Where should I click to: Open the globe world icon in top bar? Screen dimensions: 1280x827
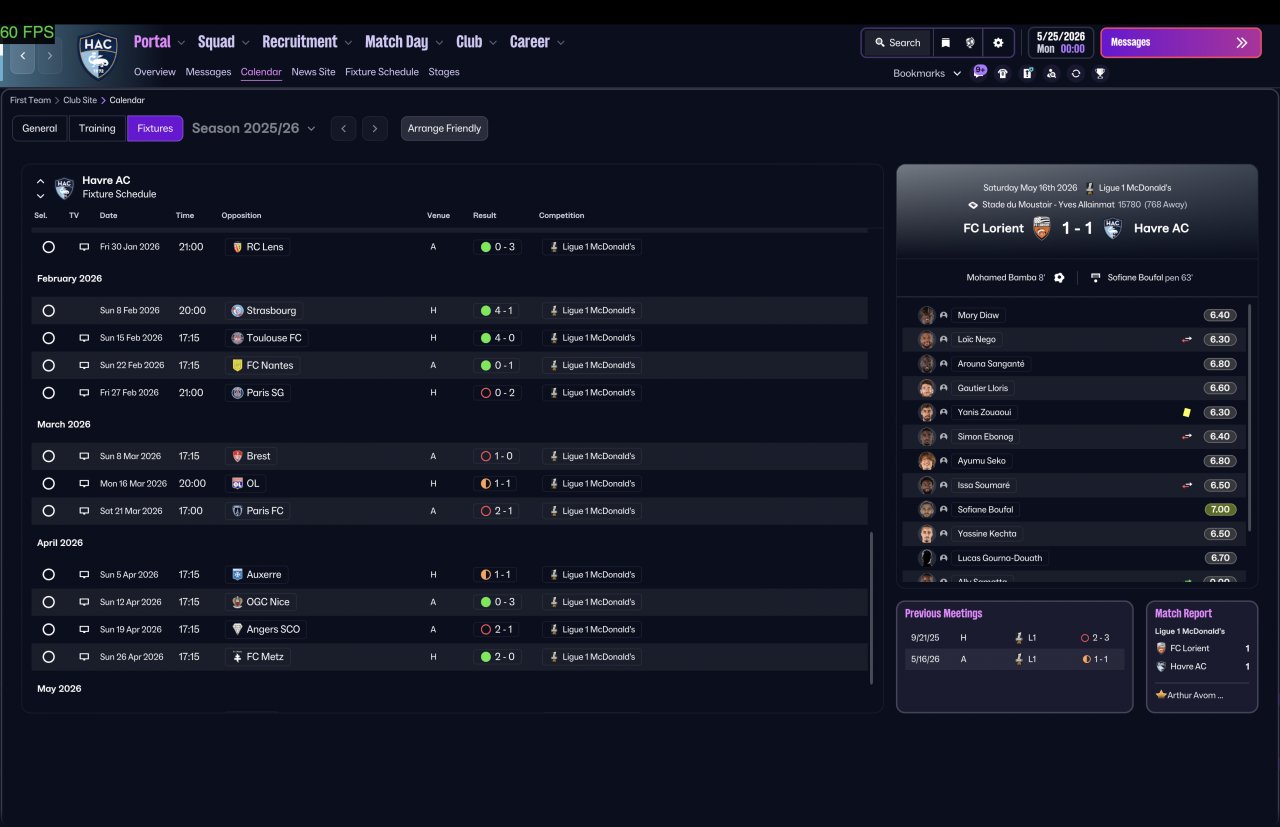970,43
